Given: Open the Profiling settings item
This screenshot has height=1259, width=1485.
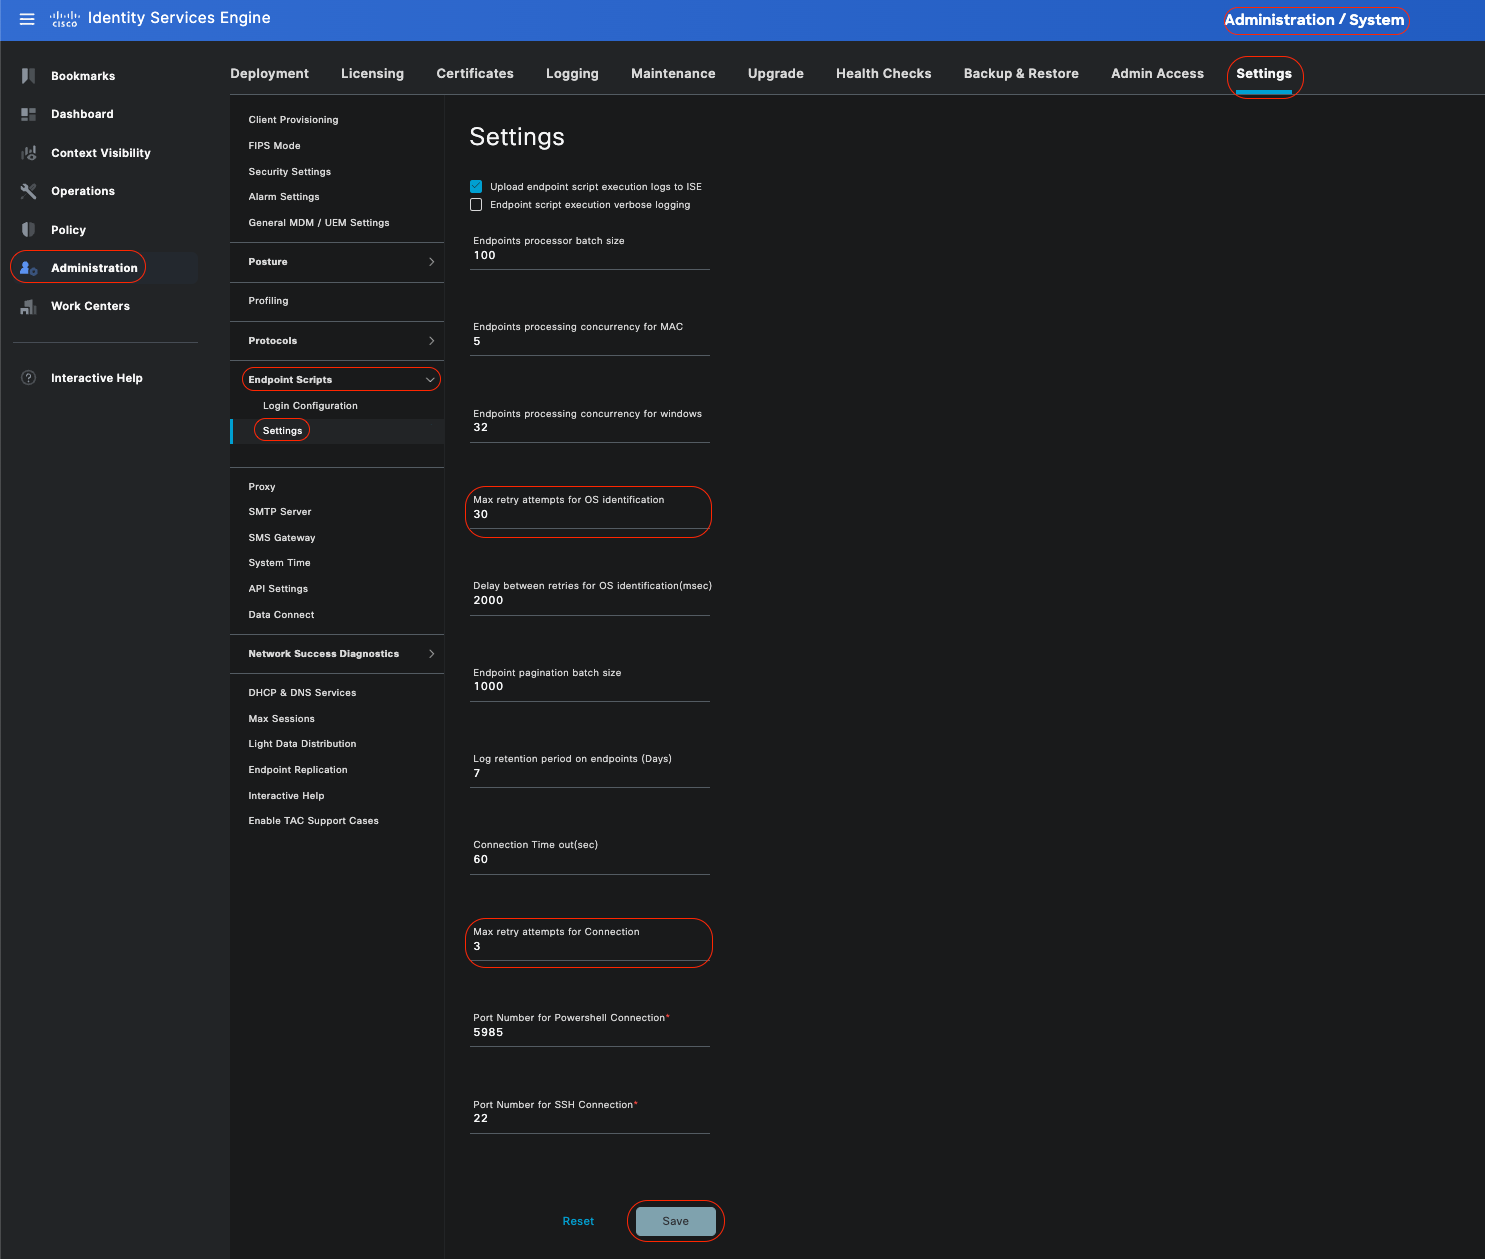Looking at the screenshot, I should point(268,301).
